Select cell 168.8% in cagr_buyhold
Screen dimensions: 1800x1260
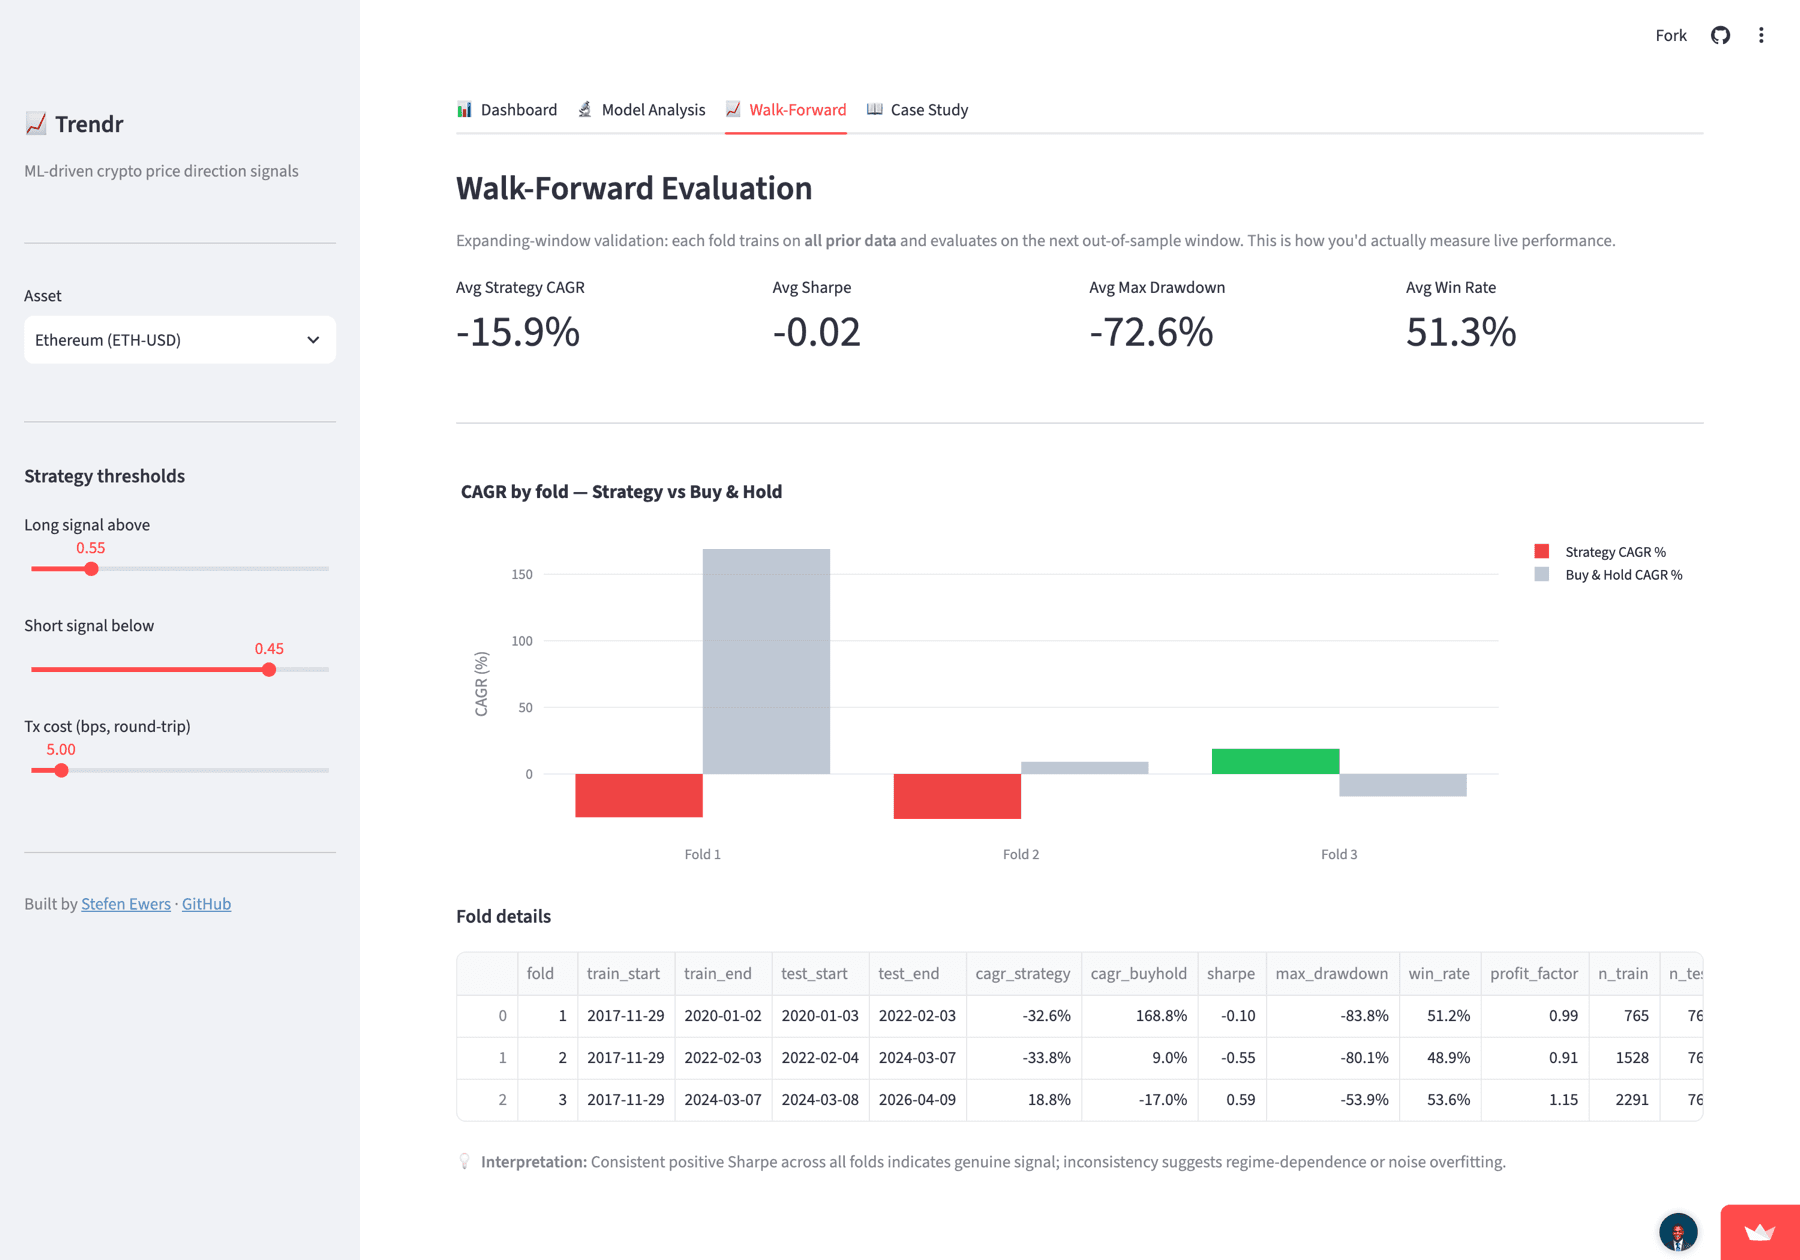1139,1015
